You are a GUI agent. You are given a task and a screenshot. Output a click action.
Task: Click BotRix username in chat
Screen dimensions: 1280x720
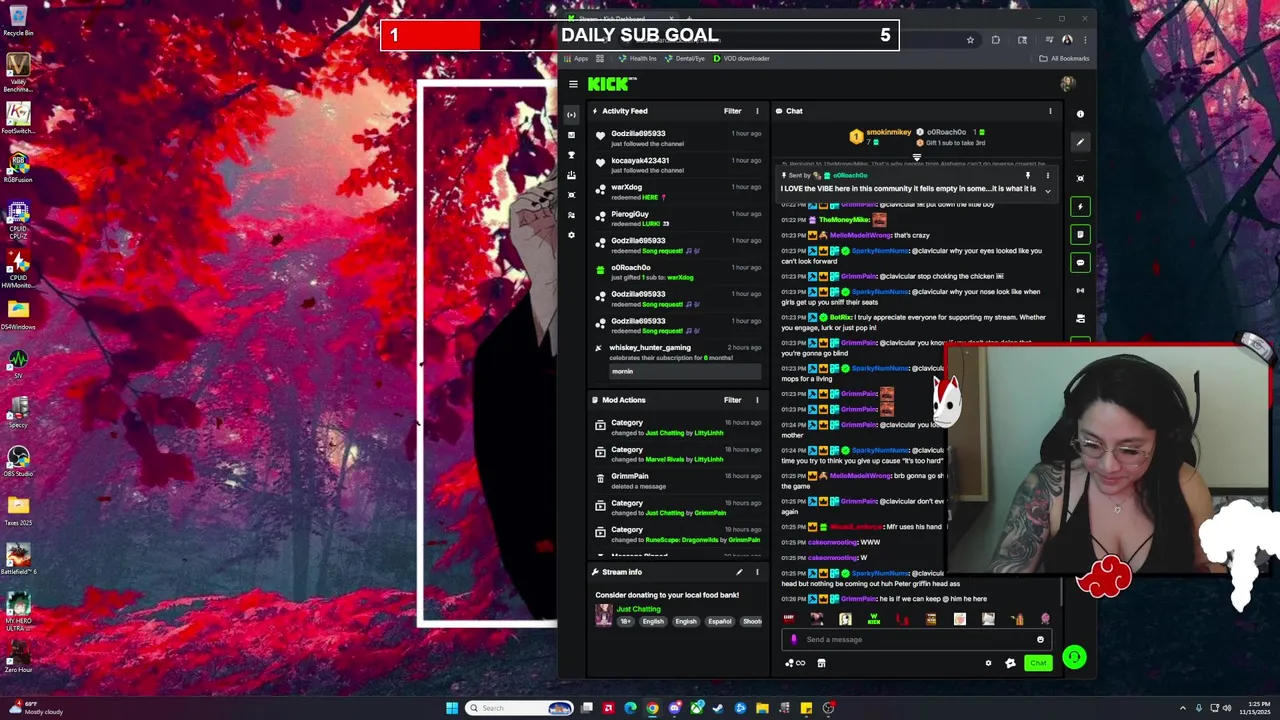[x=840, y=317]
